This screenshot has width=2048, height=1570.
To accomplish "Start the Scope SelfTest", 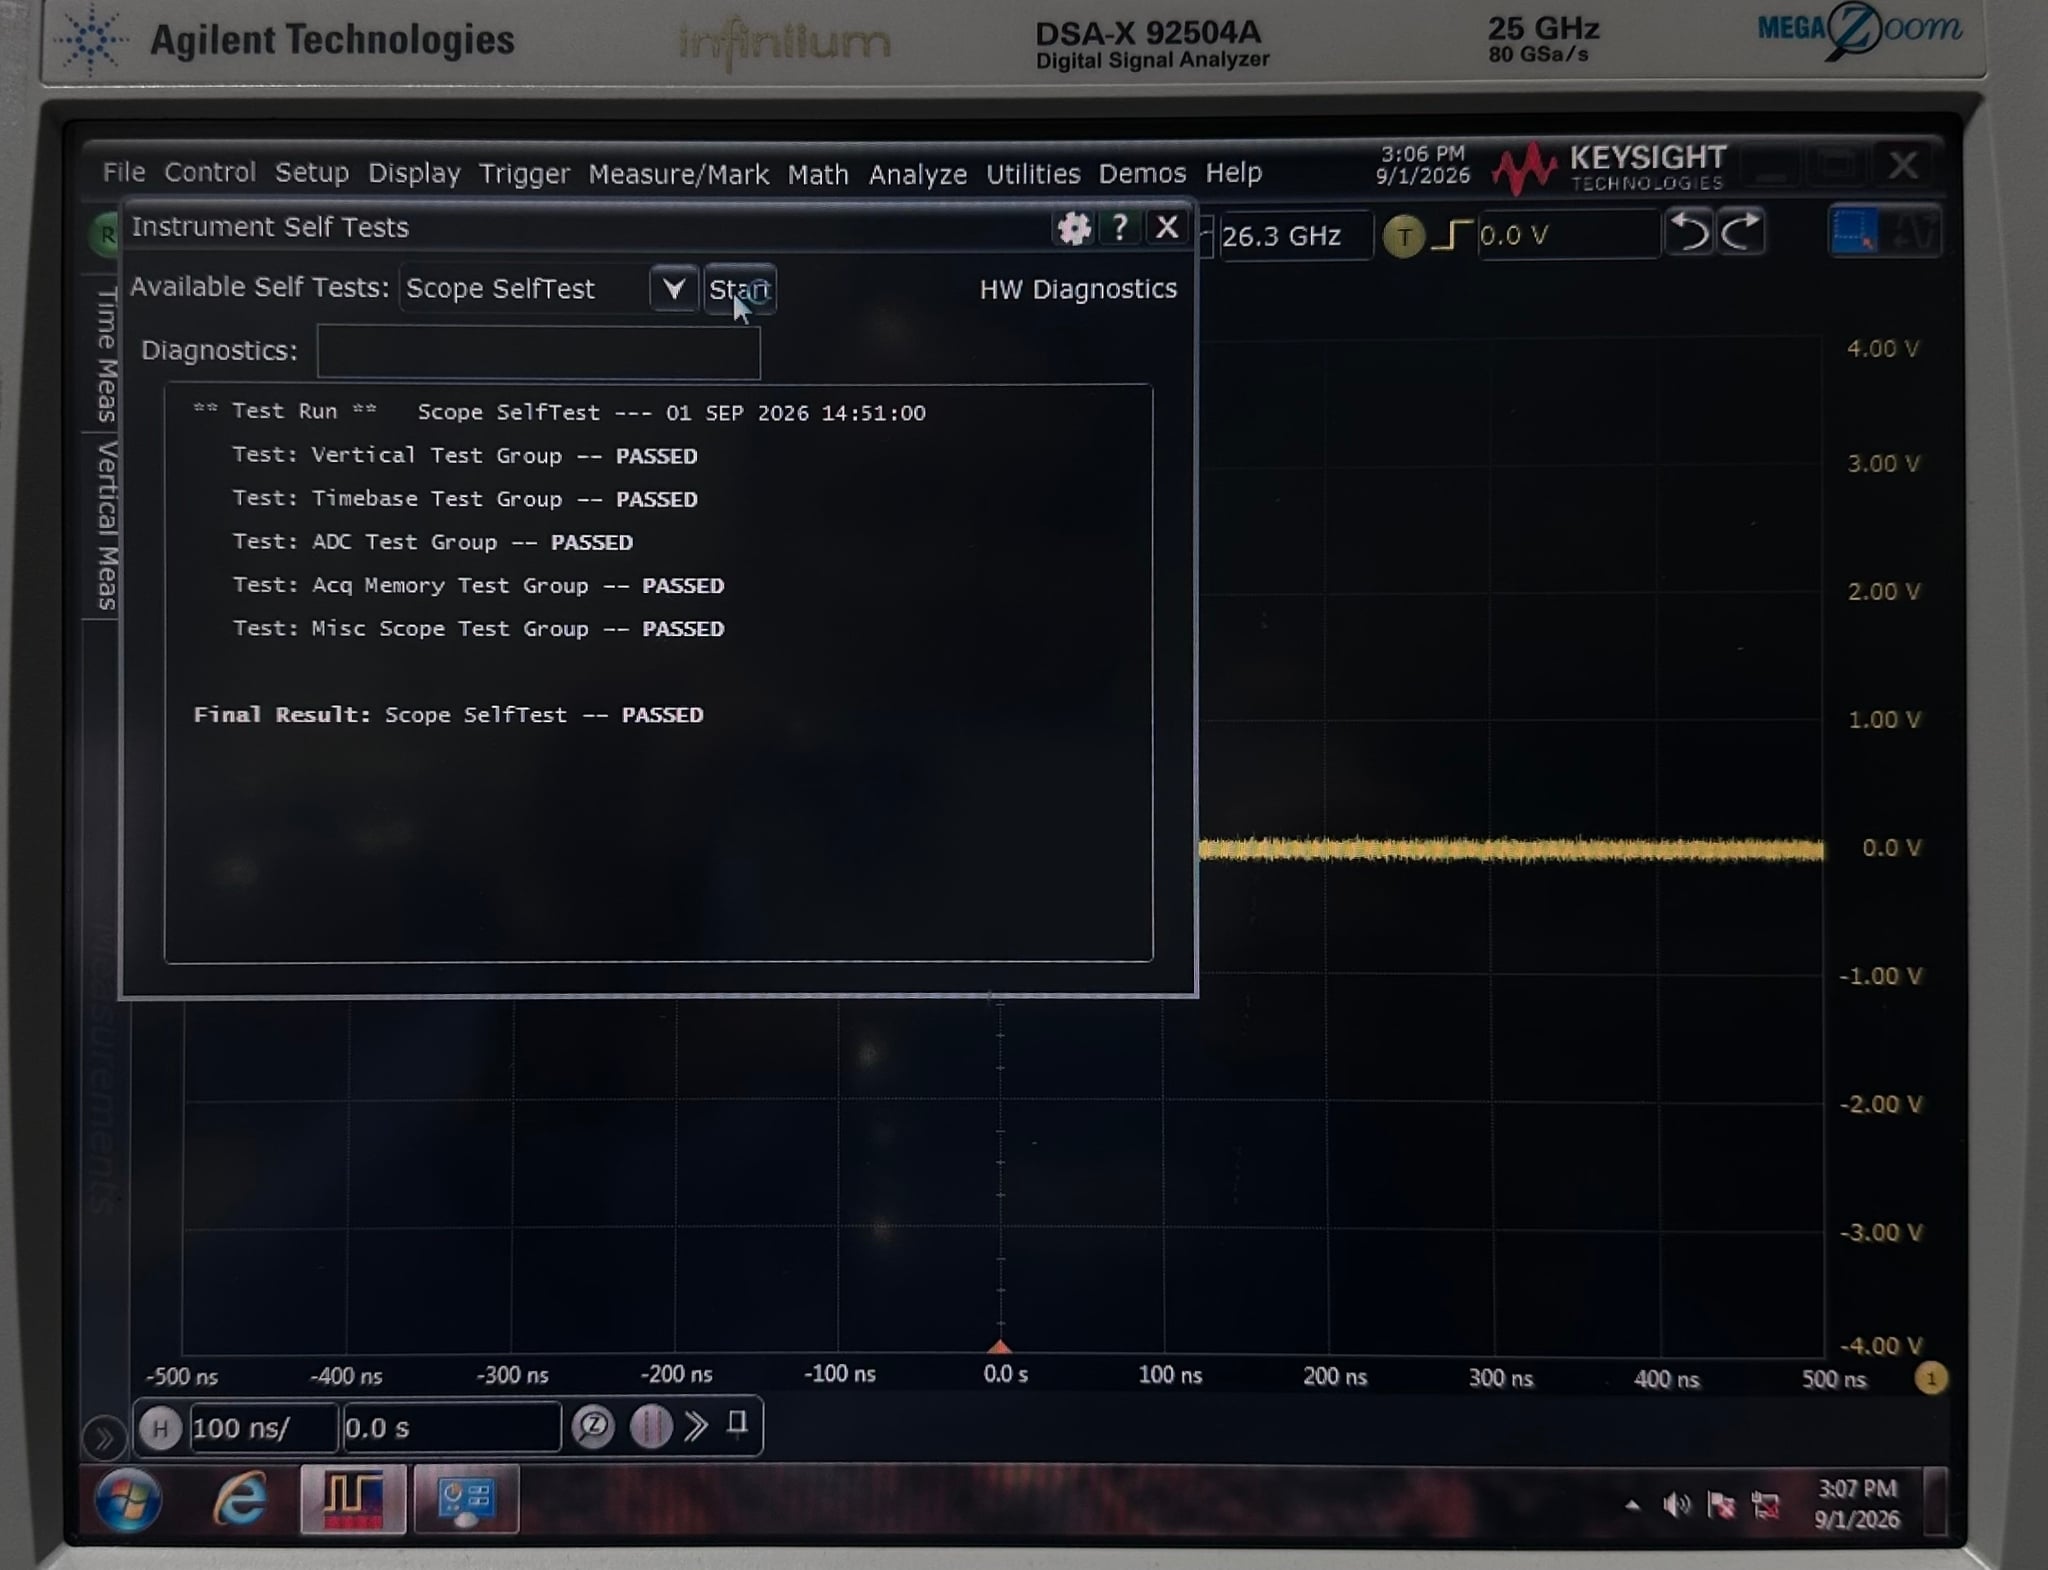I will point(739,289).
